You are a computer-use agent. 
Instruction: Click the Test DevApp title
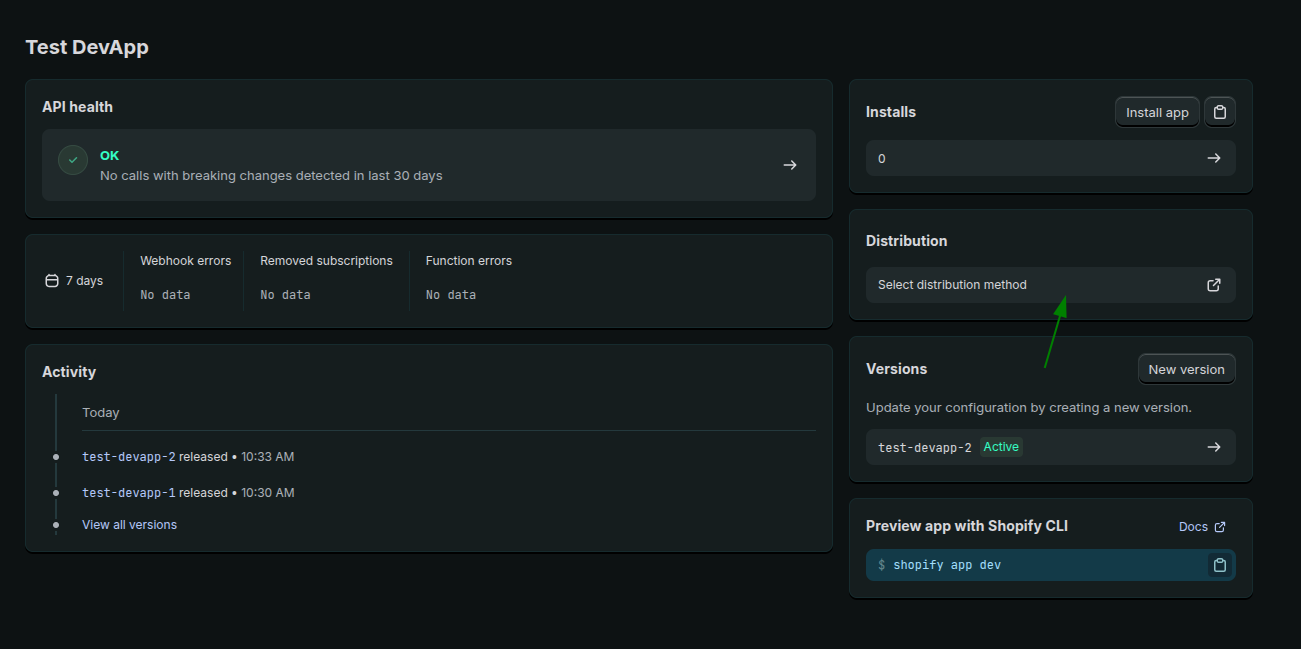[86, 46]
